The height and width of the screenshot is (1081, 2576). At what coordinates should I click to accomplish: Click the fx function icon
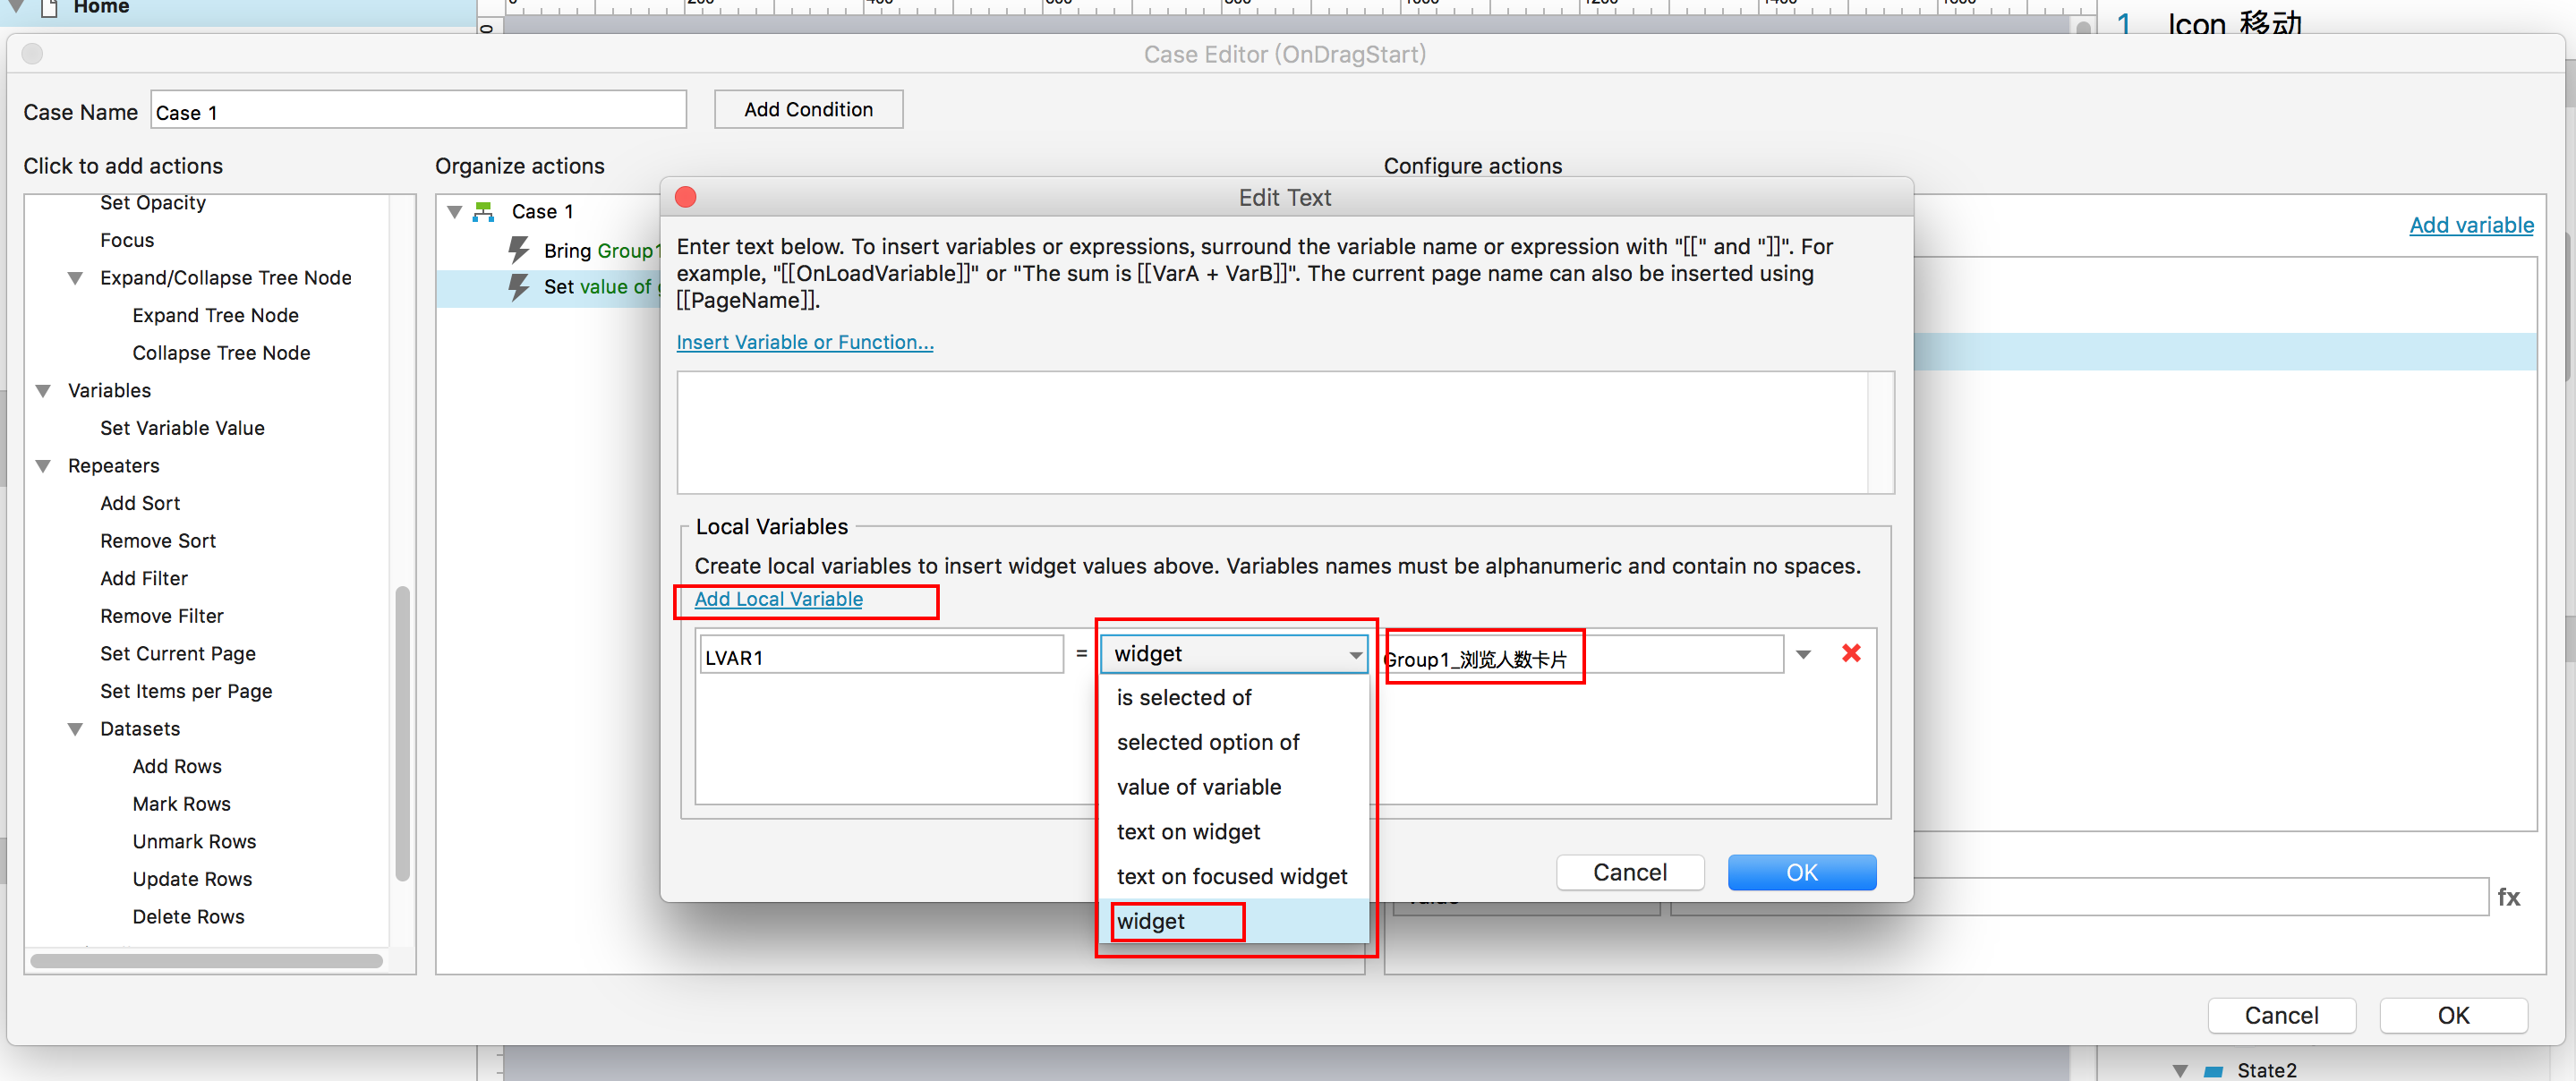2508,897
